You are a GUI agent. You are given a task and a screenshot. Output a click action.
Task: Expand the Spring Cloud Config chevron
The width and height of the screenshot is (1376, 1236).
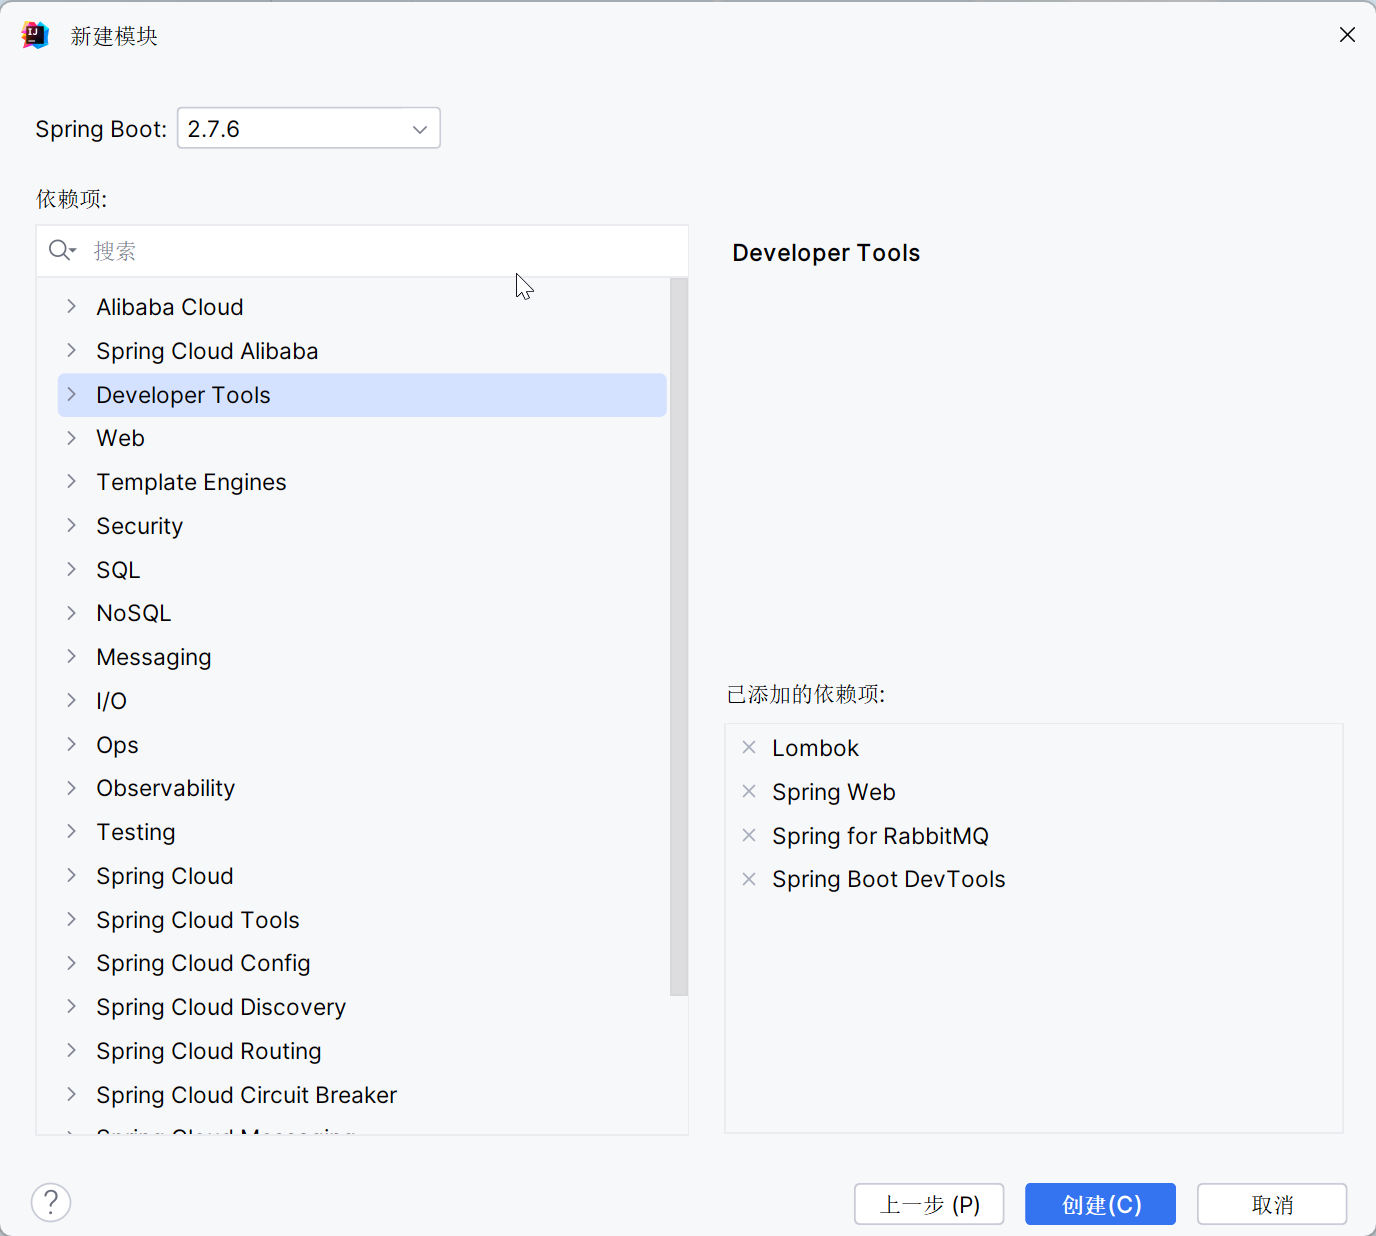point(71,963)
